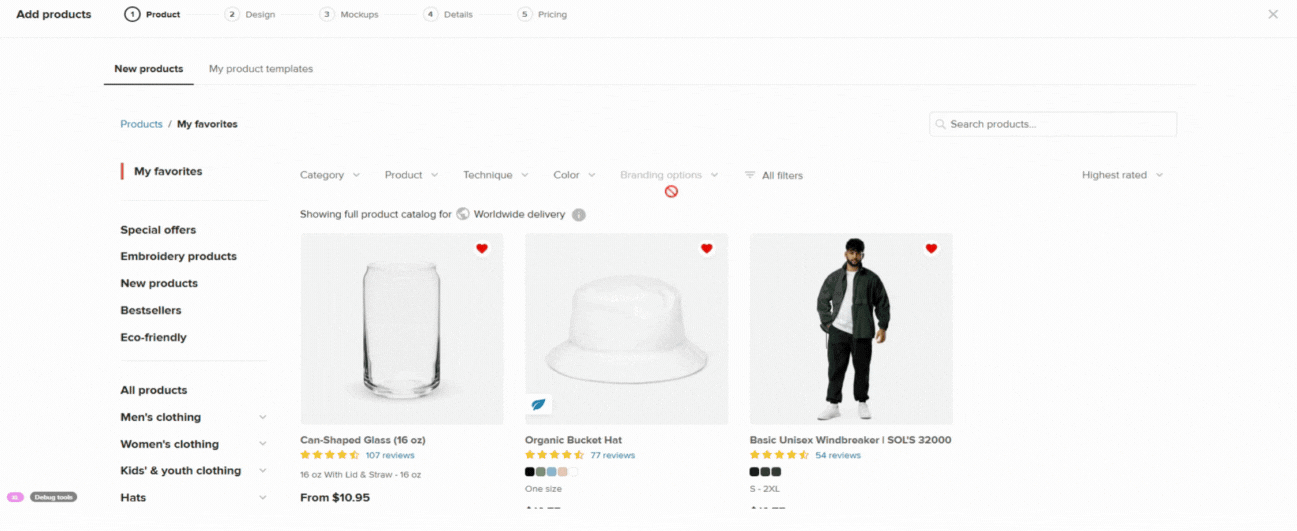Go to Products breadcrumb link

(x=141, y=124)
